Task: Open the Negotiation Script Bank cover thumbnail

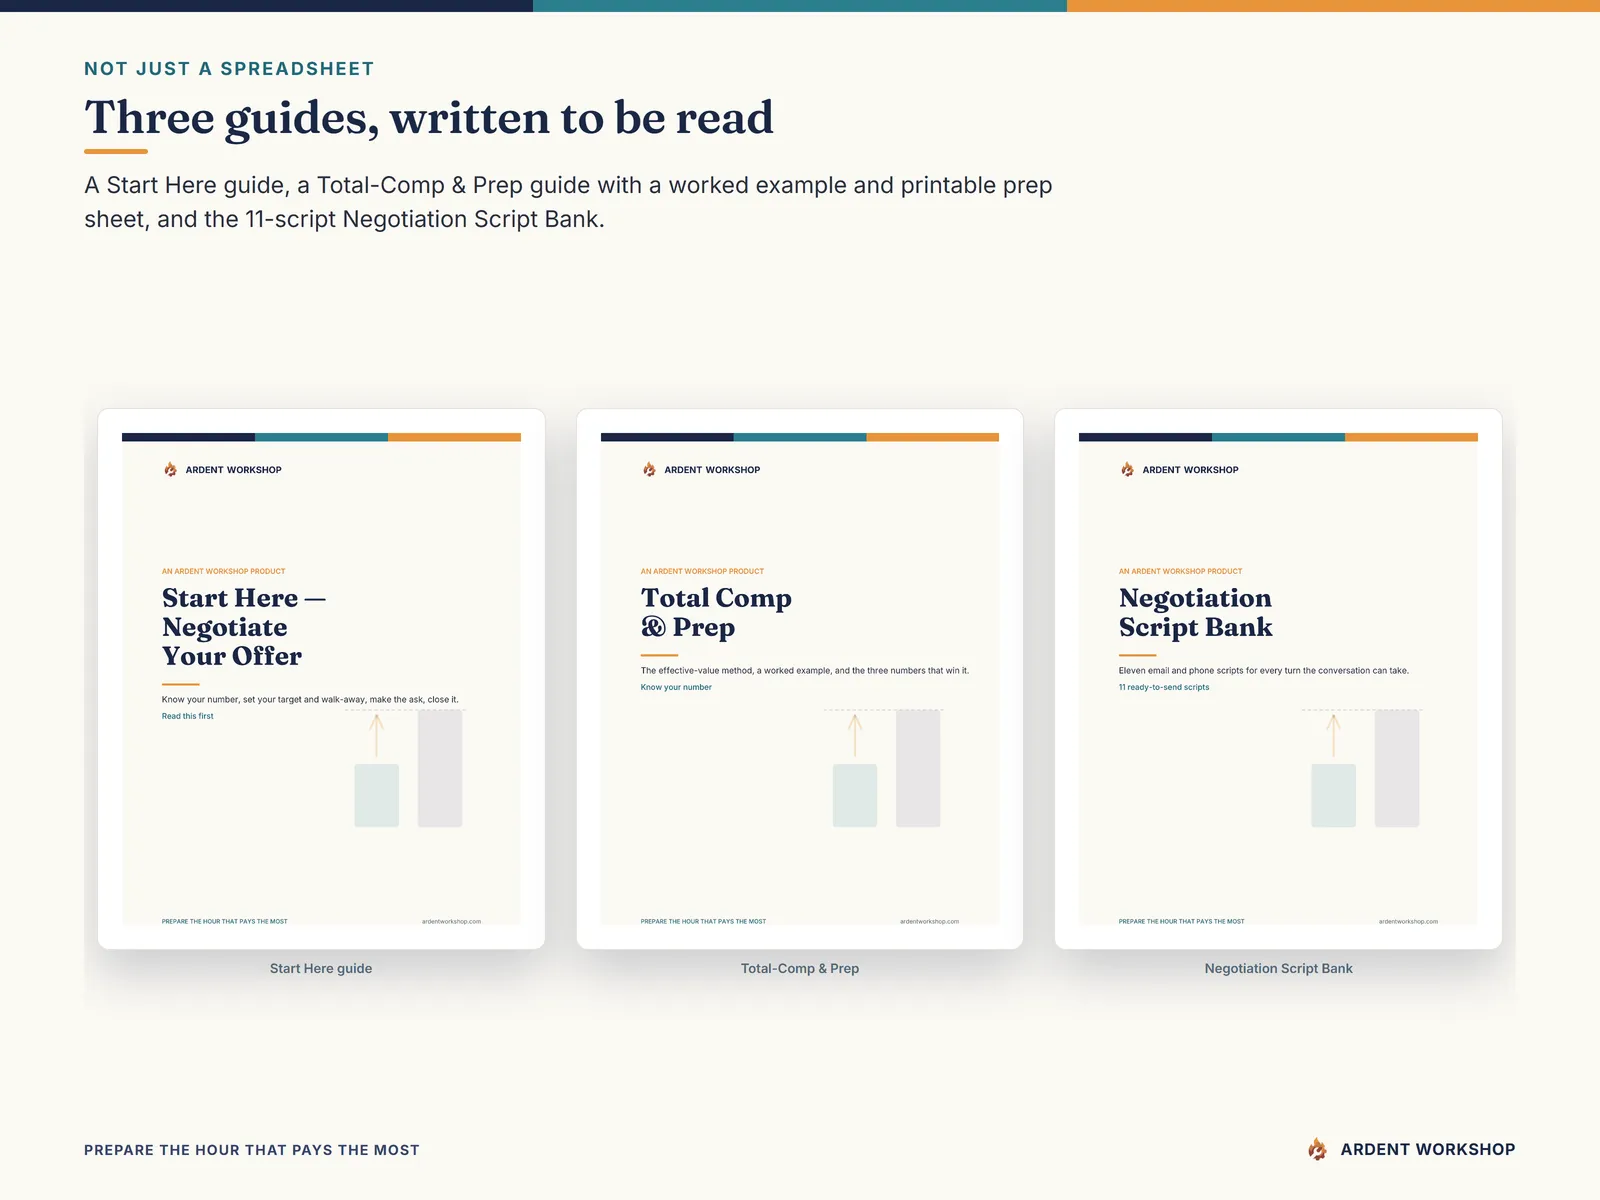Action: point(1278,679)
